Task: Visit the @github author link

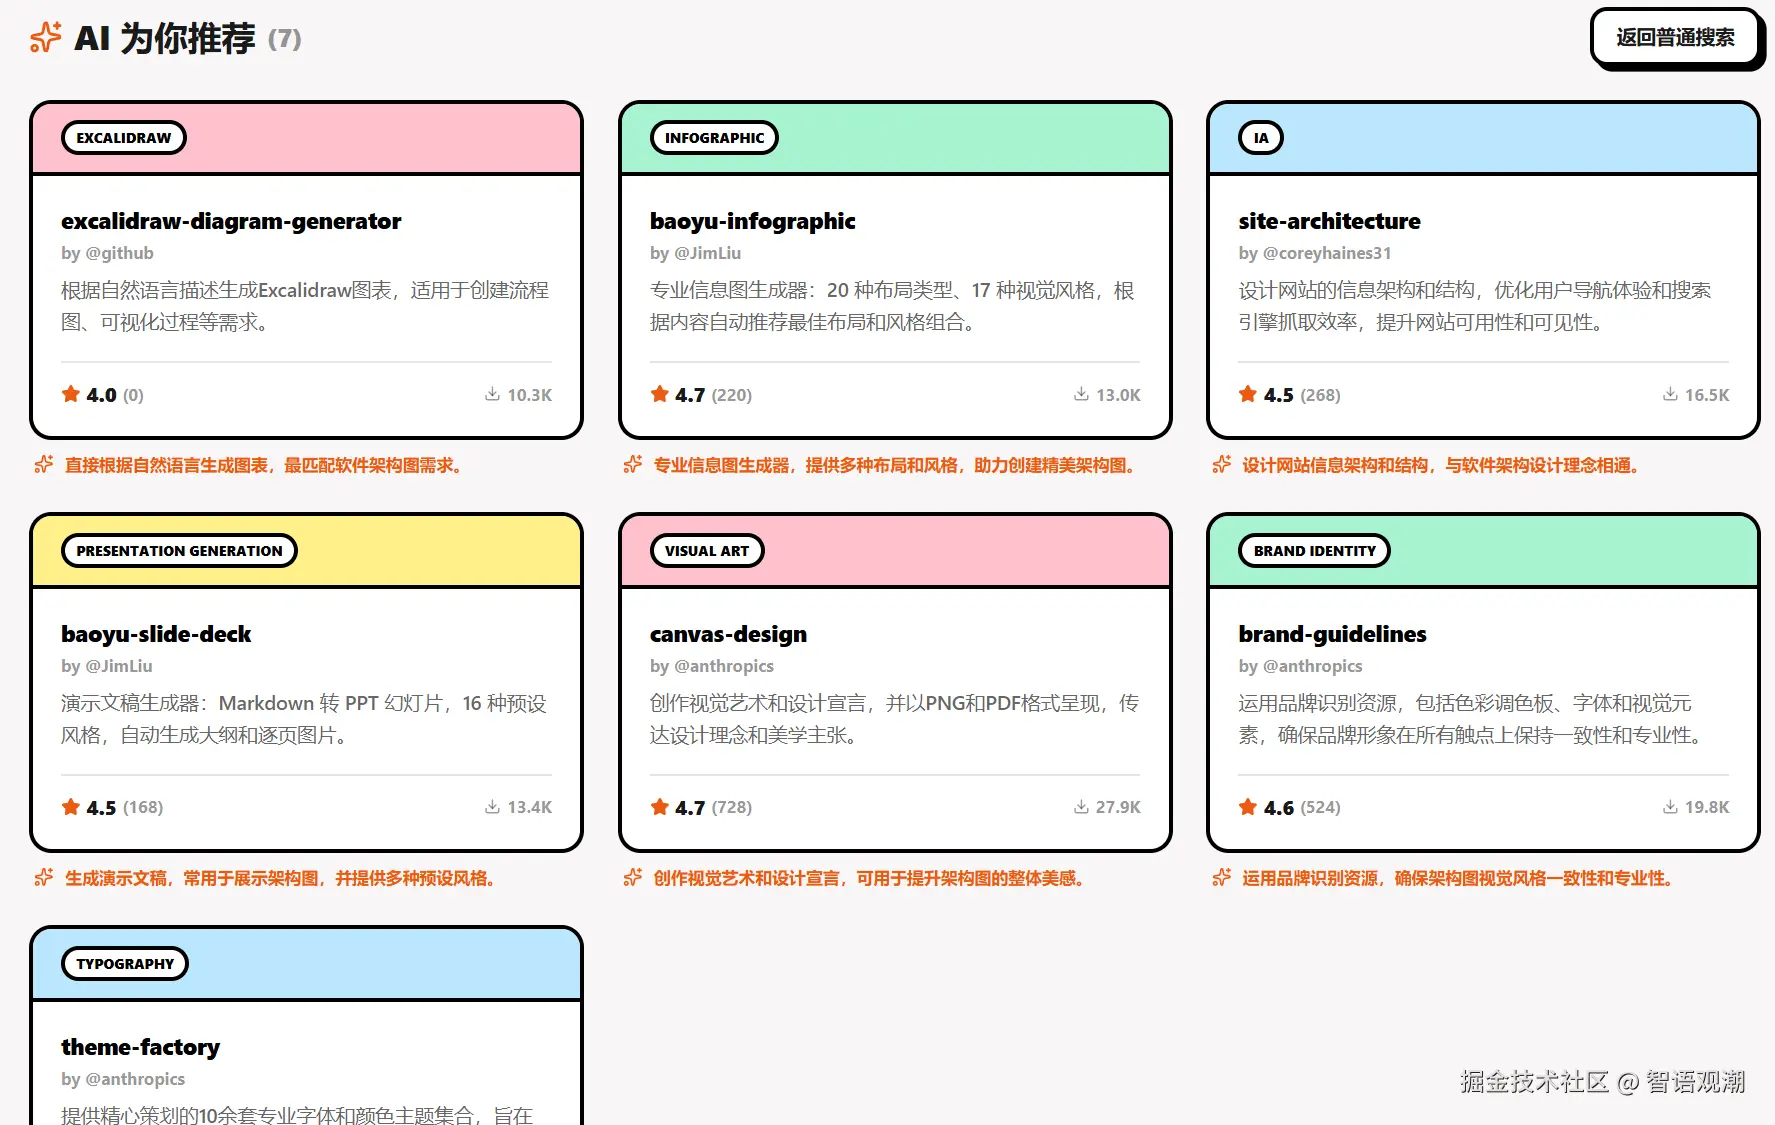Action: tap(119, 253)
